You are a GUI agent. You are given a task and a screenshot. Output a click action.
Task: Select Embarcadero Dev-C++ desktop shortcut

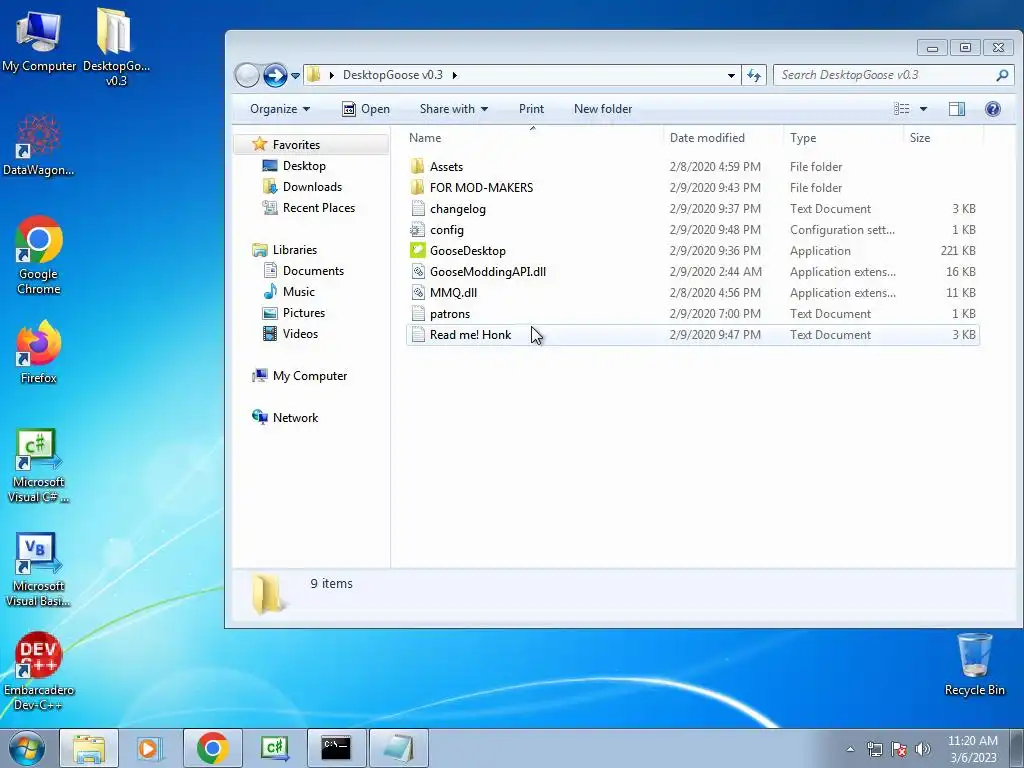[39, 671]
